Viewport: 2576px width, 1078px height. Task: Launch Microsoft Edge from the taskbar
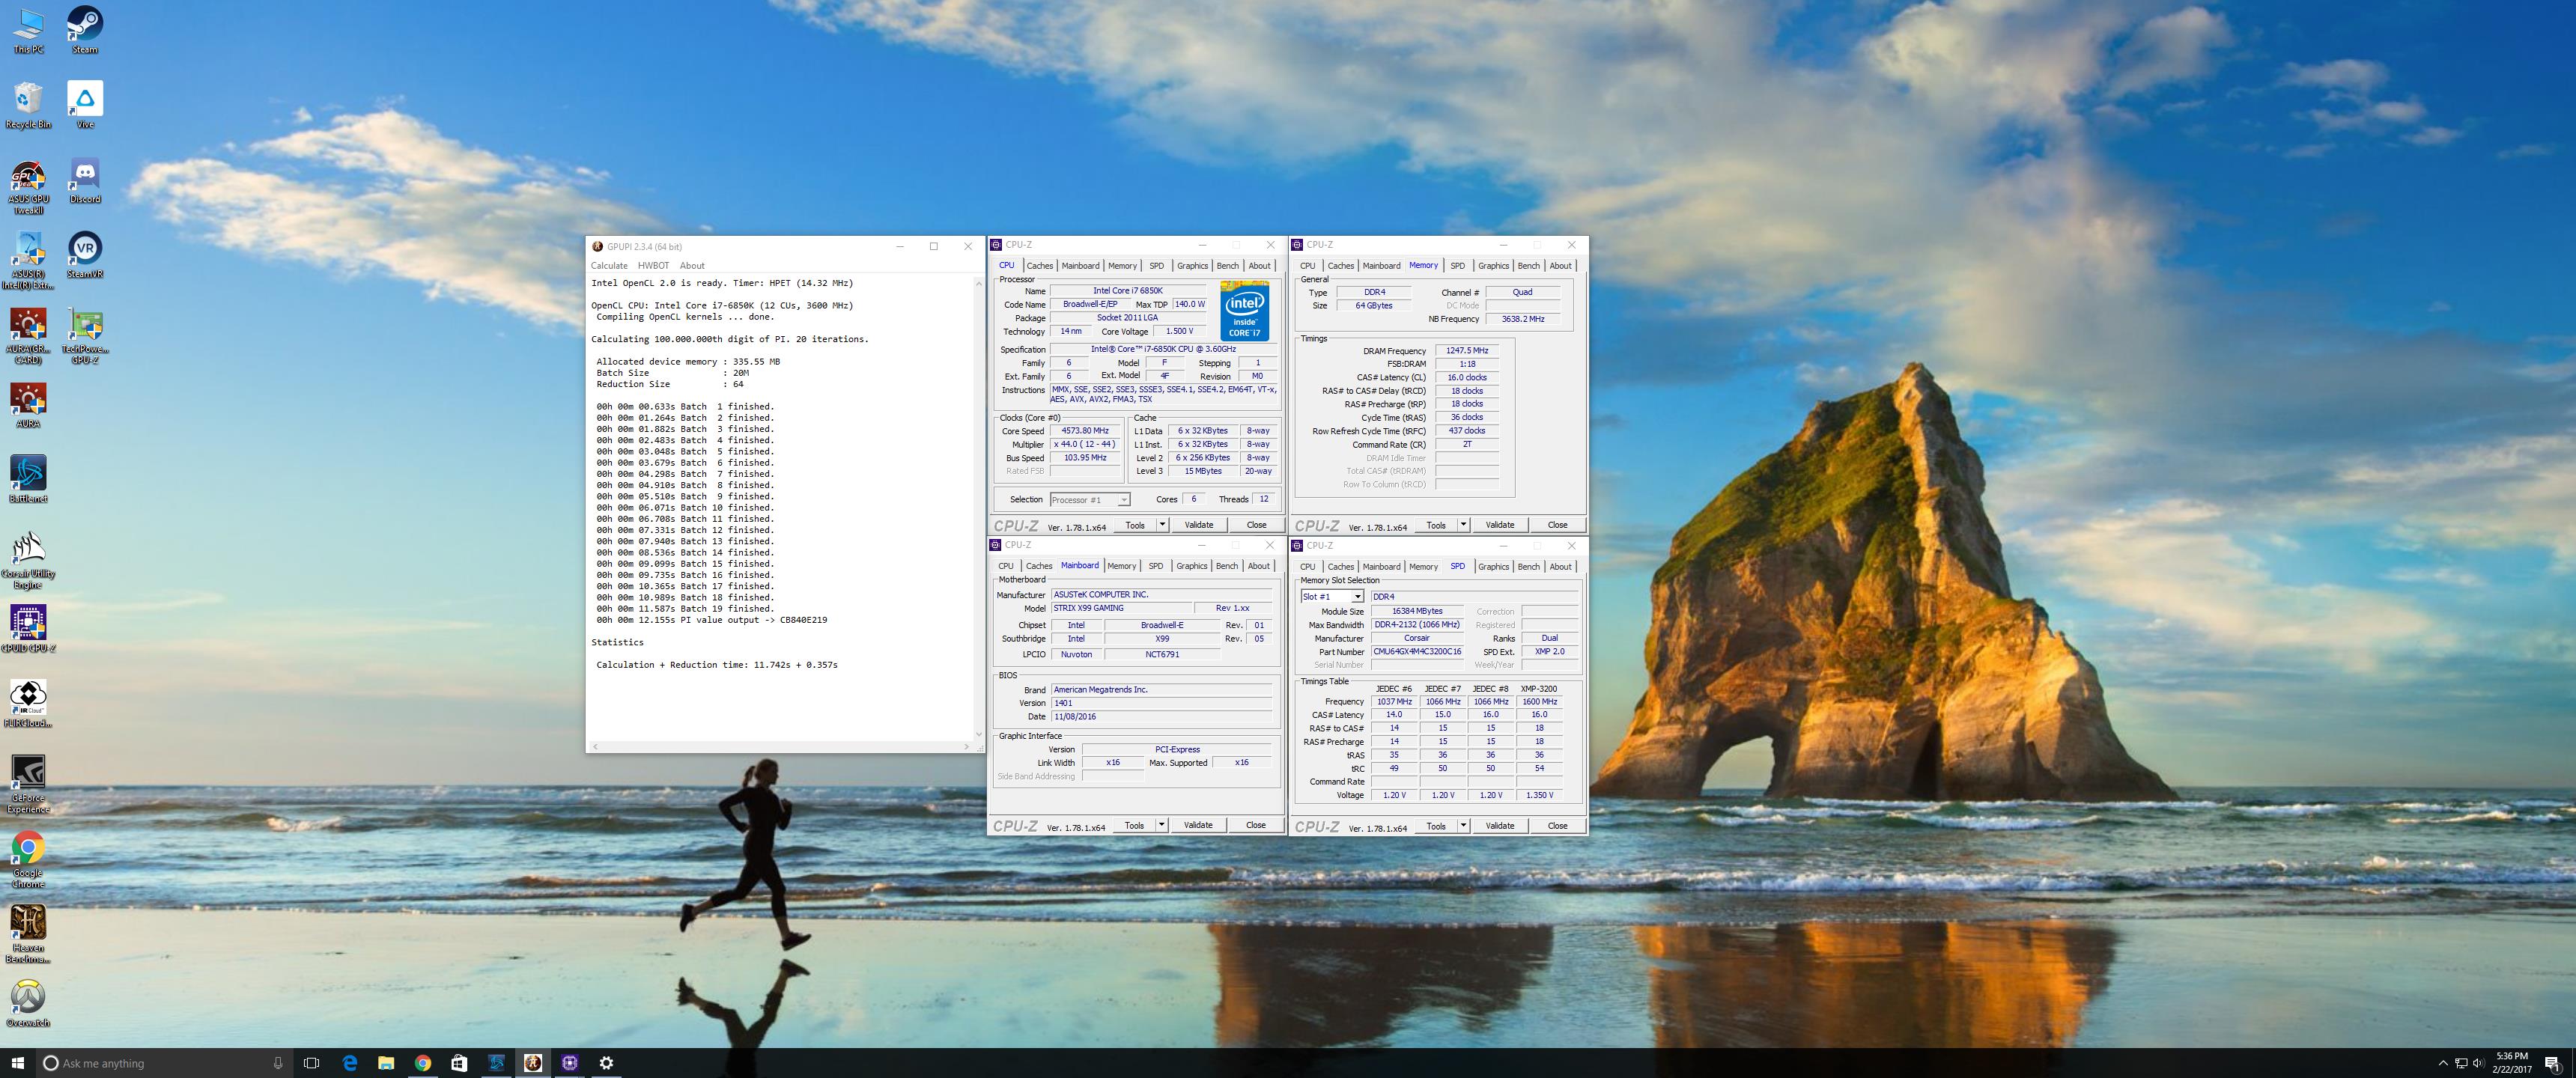350,1063
